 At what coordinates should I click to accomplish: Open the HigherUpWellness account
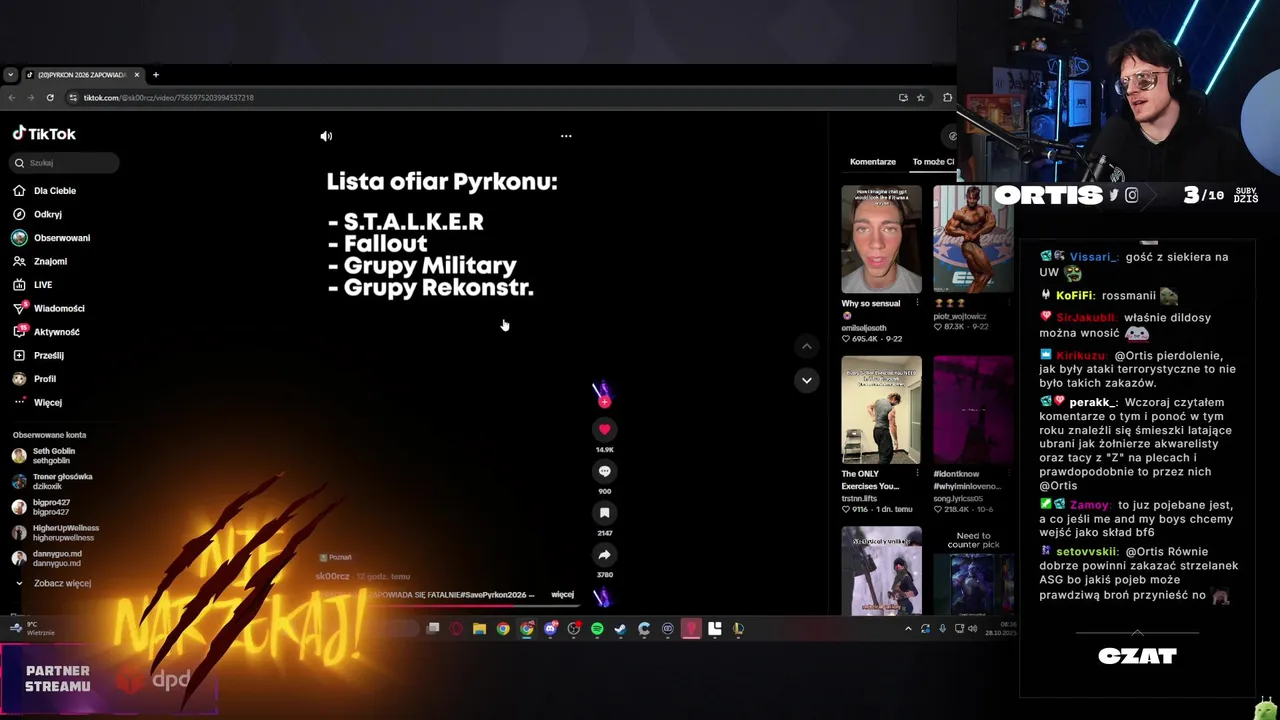point(56,533)
